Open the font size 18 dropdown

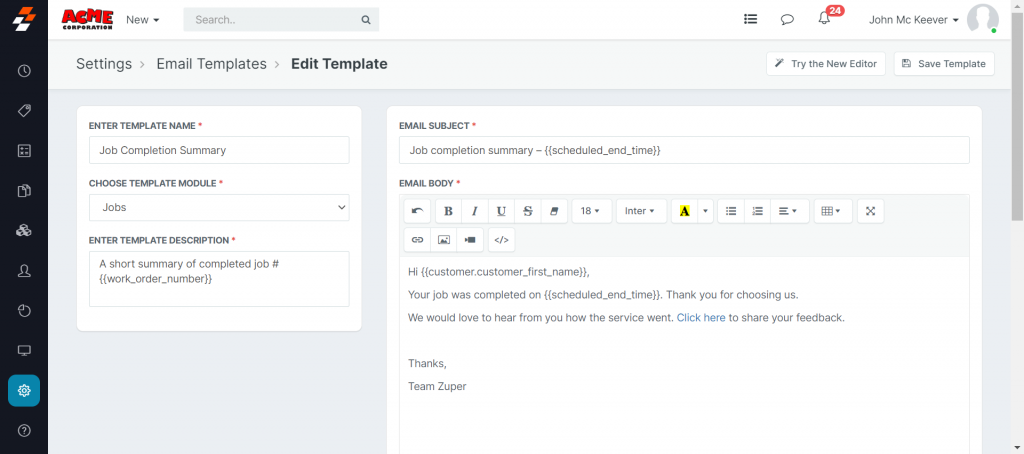pyautogui.click(x=592, y=211)
